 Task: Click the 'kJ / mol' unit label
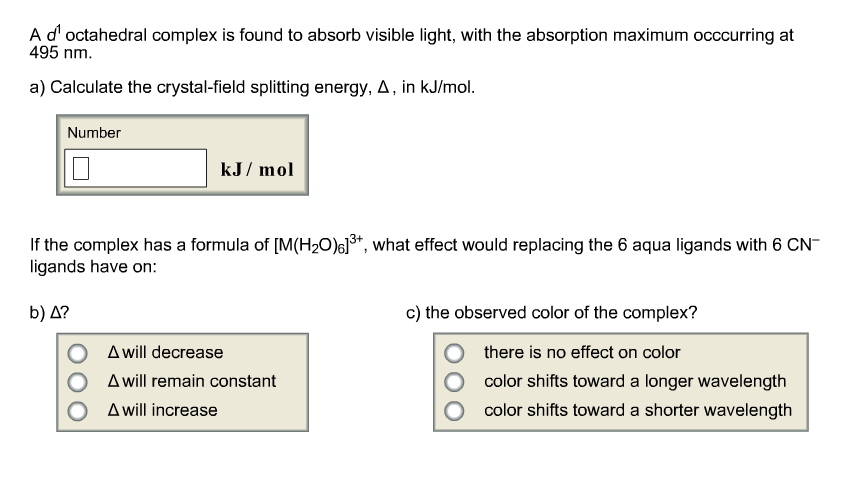(257, 168)
